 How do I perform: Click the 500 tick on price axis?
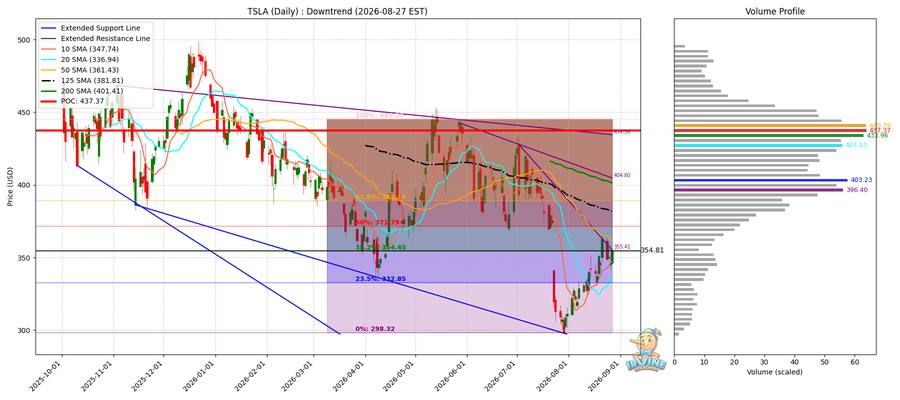[x=24, y=40]
